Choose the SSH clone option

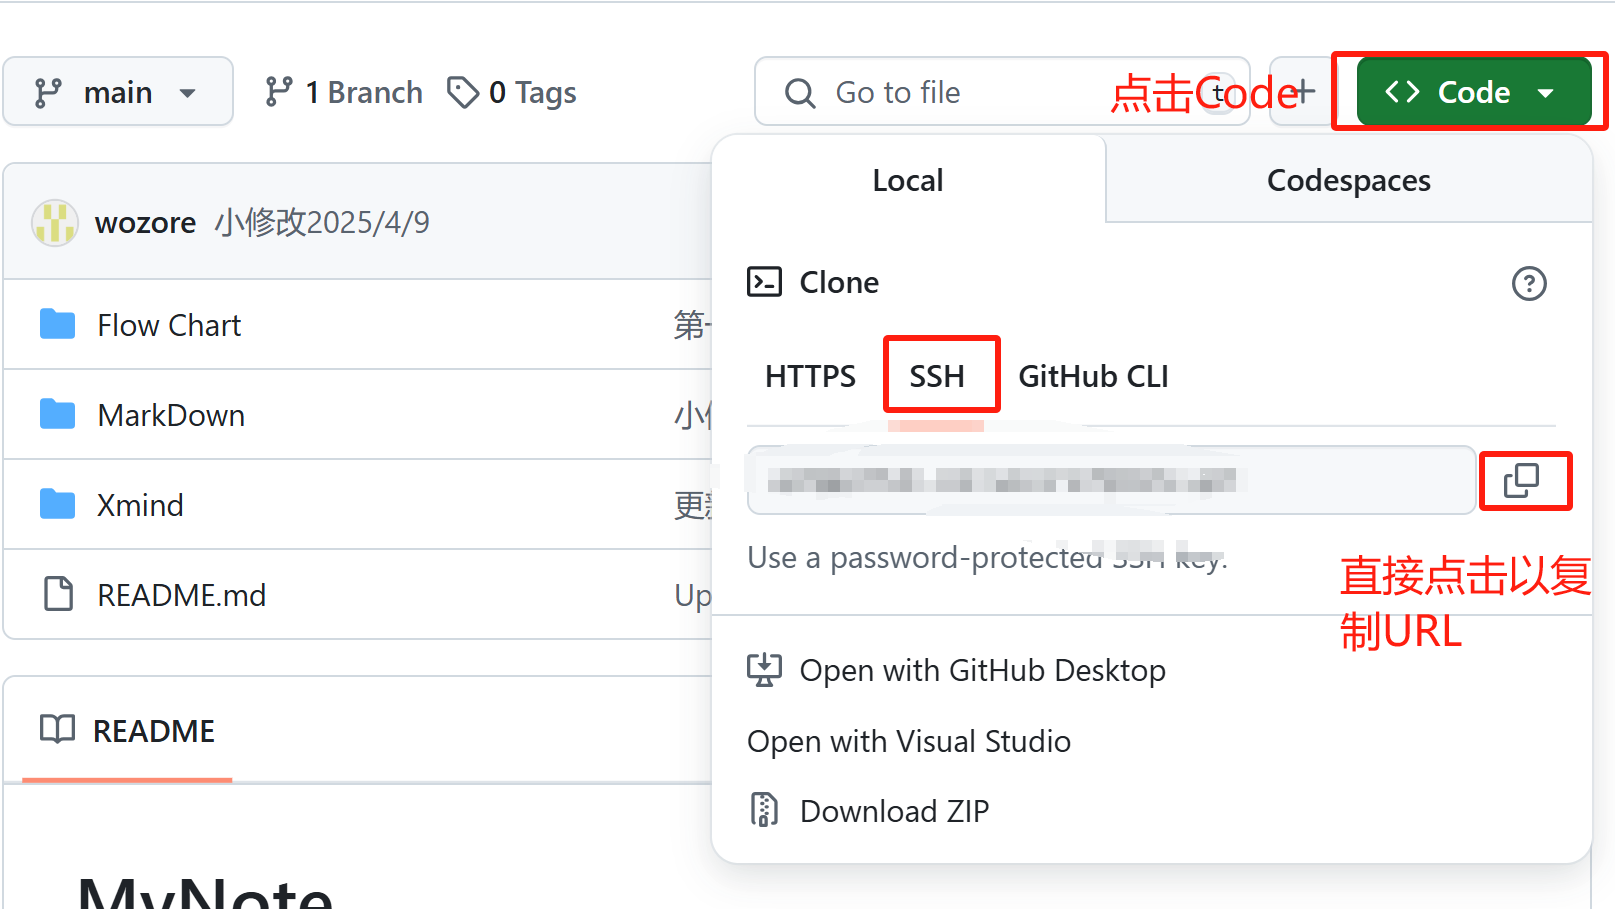(937, 376)
